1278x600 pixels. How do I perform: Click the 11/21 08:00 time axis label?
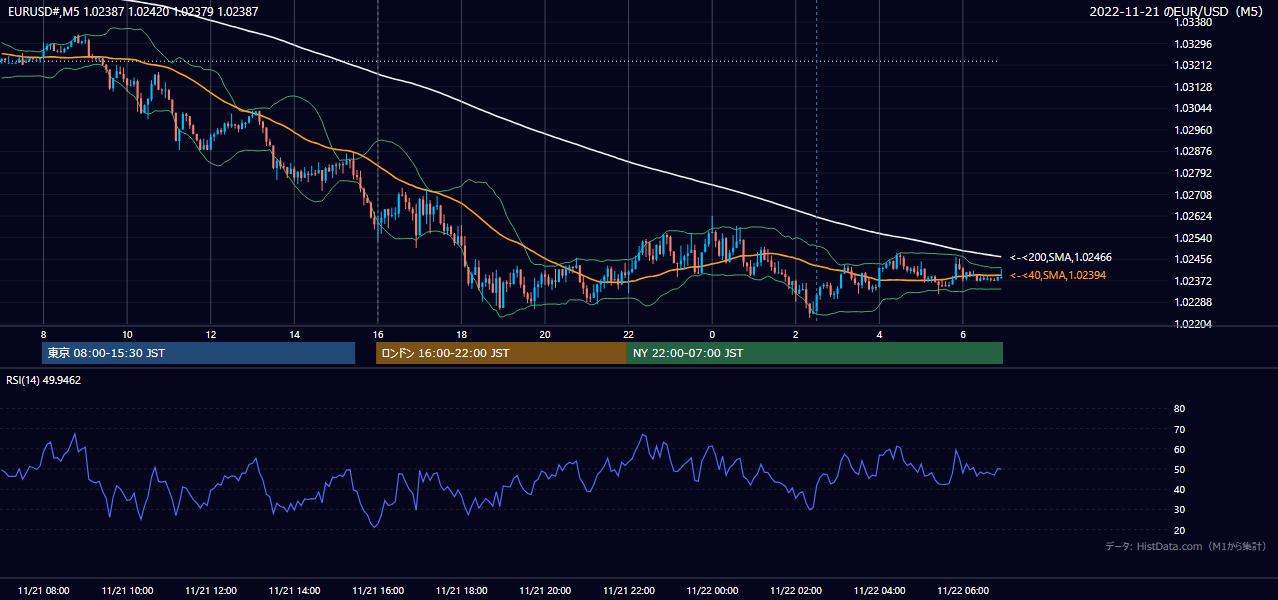(x=44, y=591)
